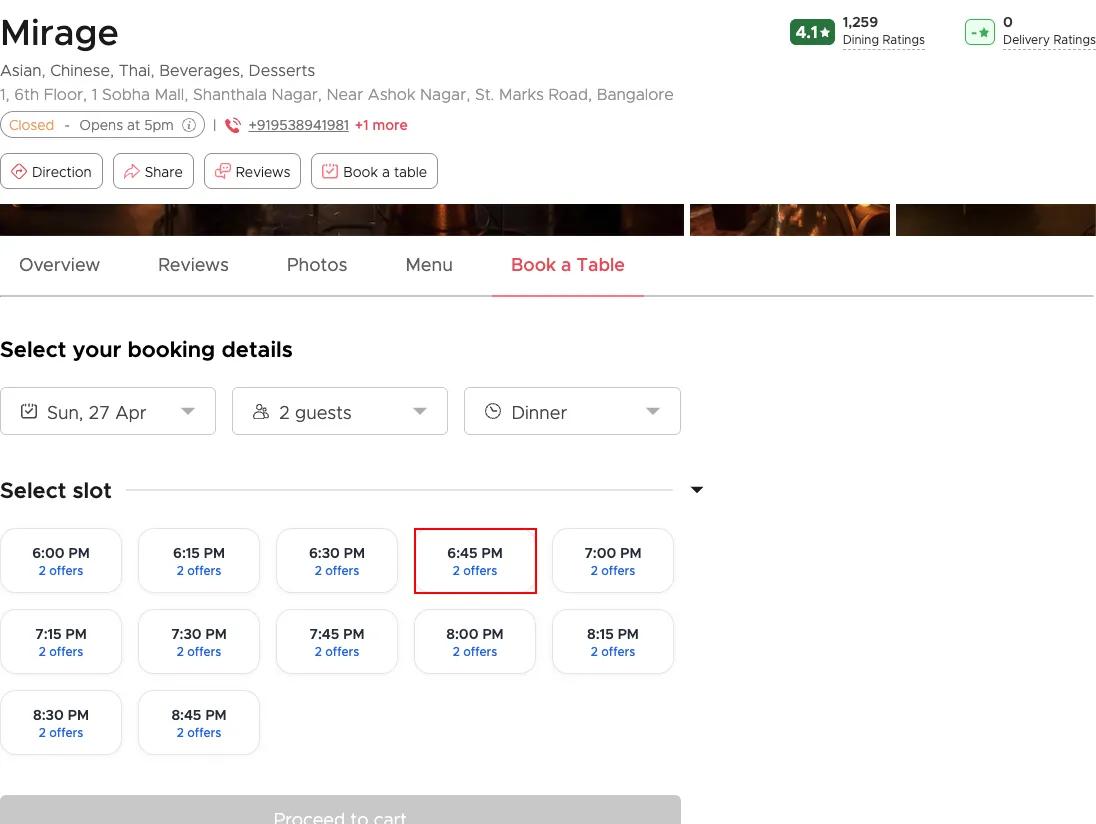Call the +919538941981 phone link
Image resolution: width=1096 pixels, height=824 pixels.
(x=298, y=125)
